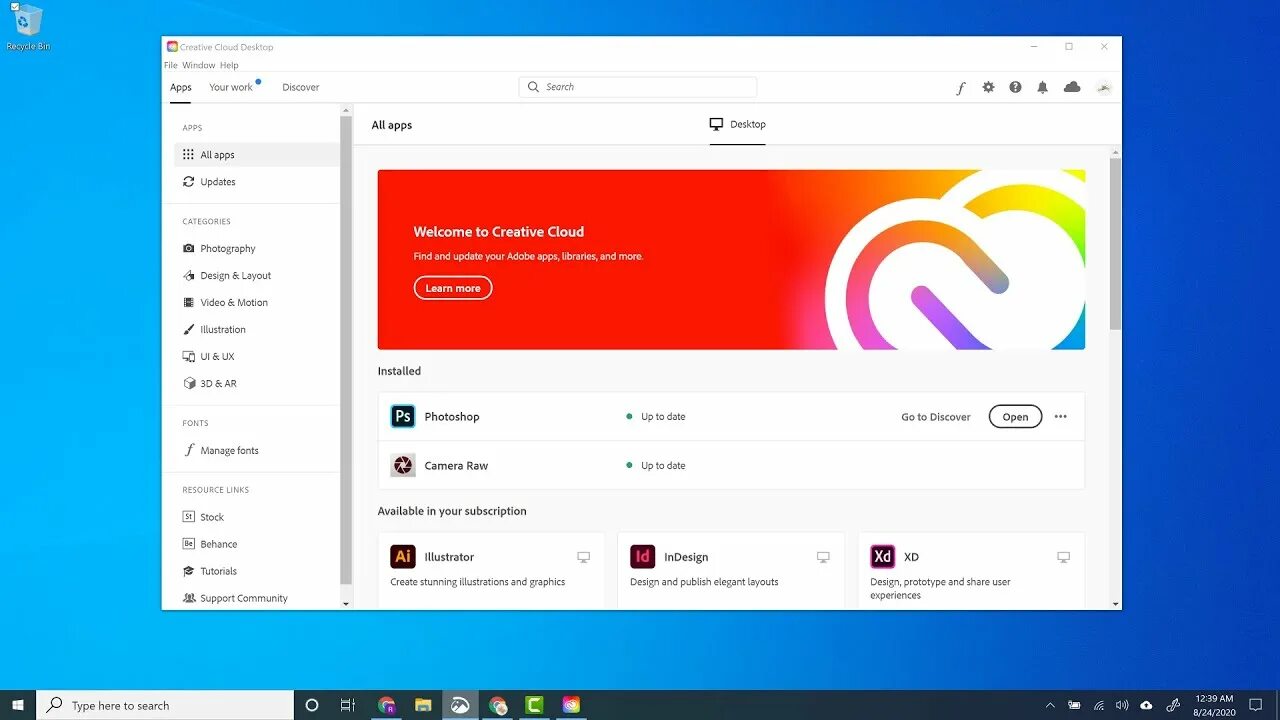1280x720 pixels.
Task: Check cloud sync status icon
Action: click(1072, 87)
